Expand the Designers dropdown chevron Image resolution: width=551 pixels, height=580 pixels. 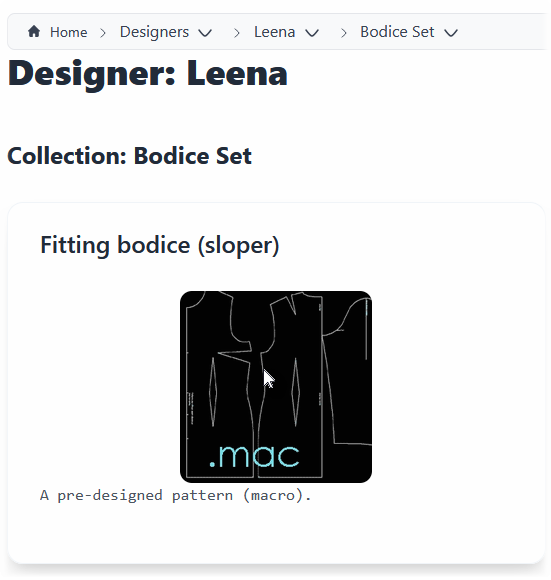point(205,33)
